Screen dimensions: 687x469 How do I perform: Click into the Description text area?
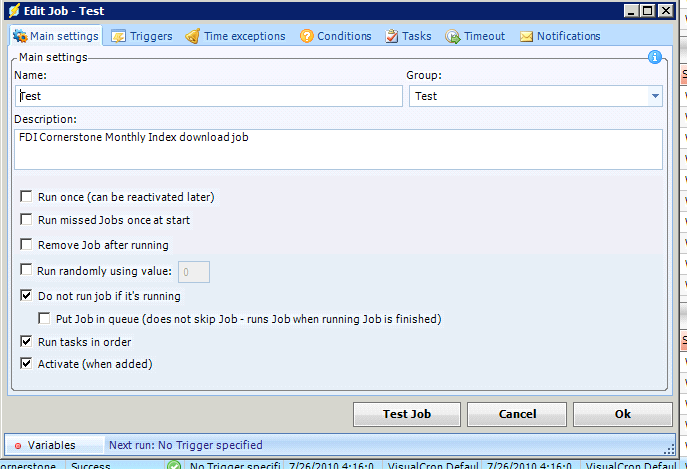(338, 149)
